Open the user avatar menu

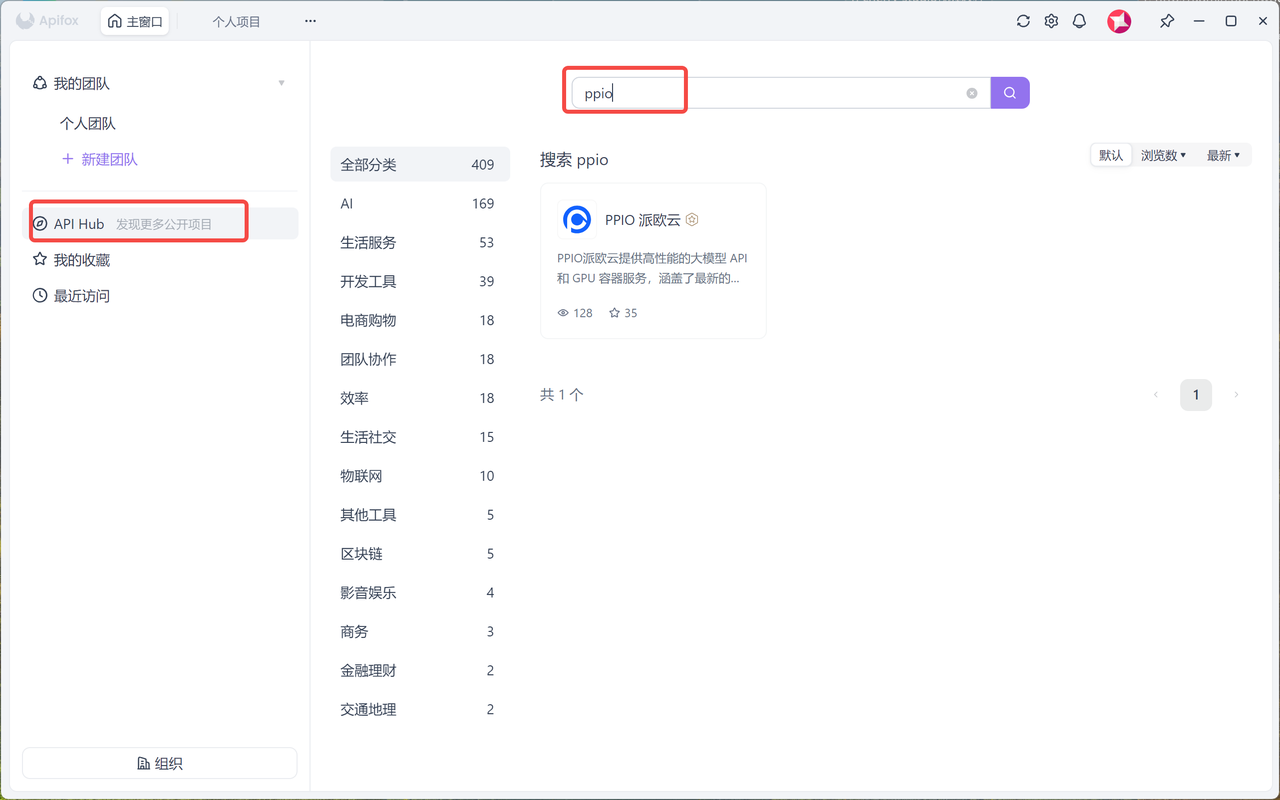(x=1119, y=21)
